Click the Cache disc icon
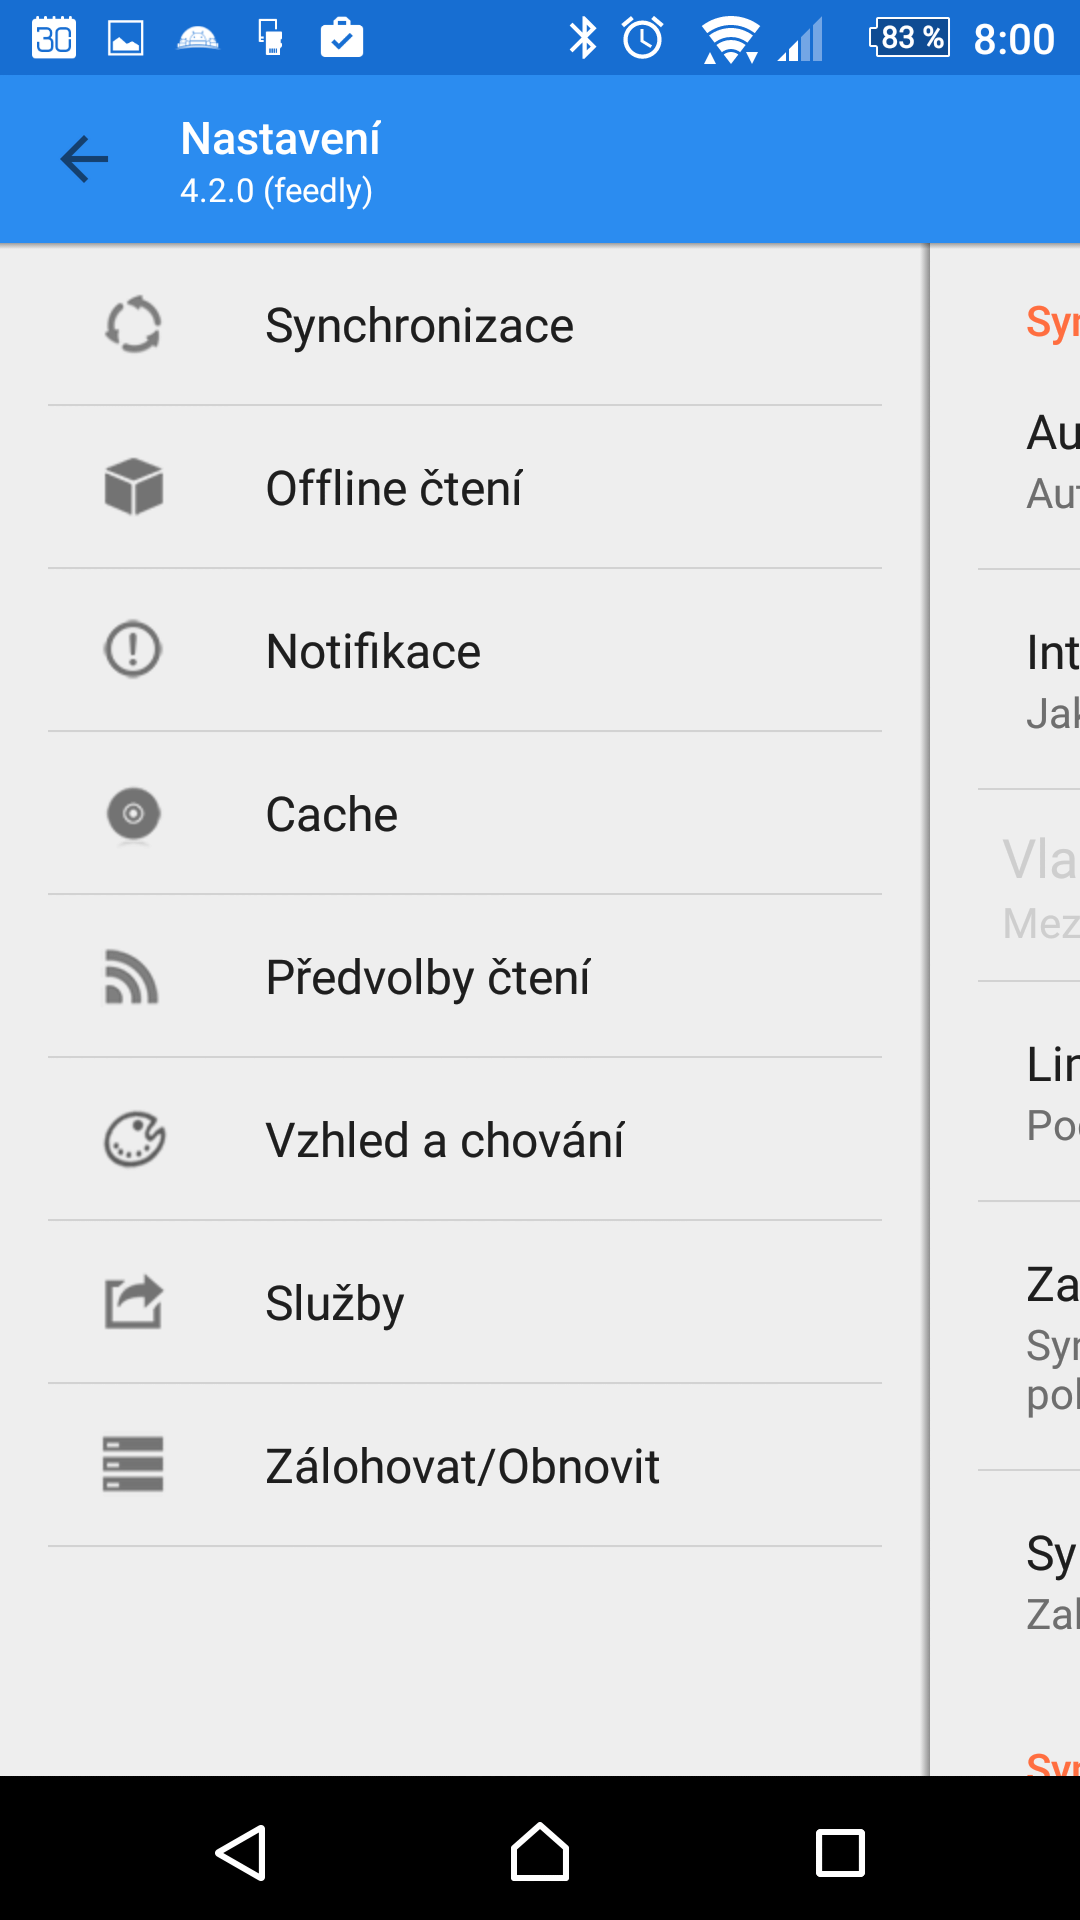This screenshot has height=1920, width=1080. click(x=133, y=814)
